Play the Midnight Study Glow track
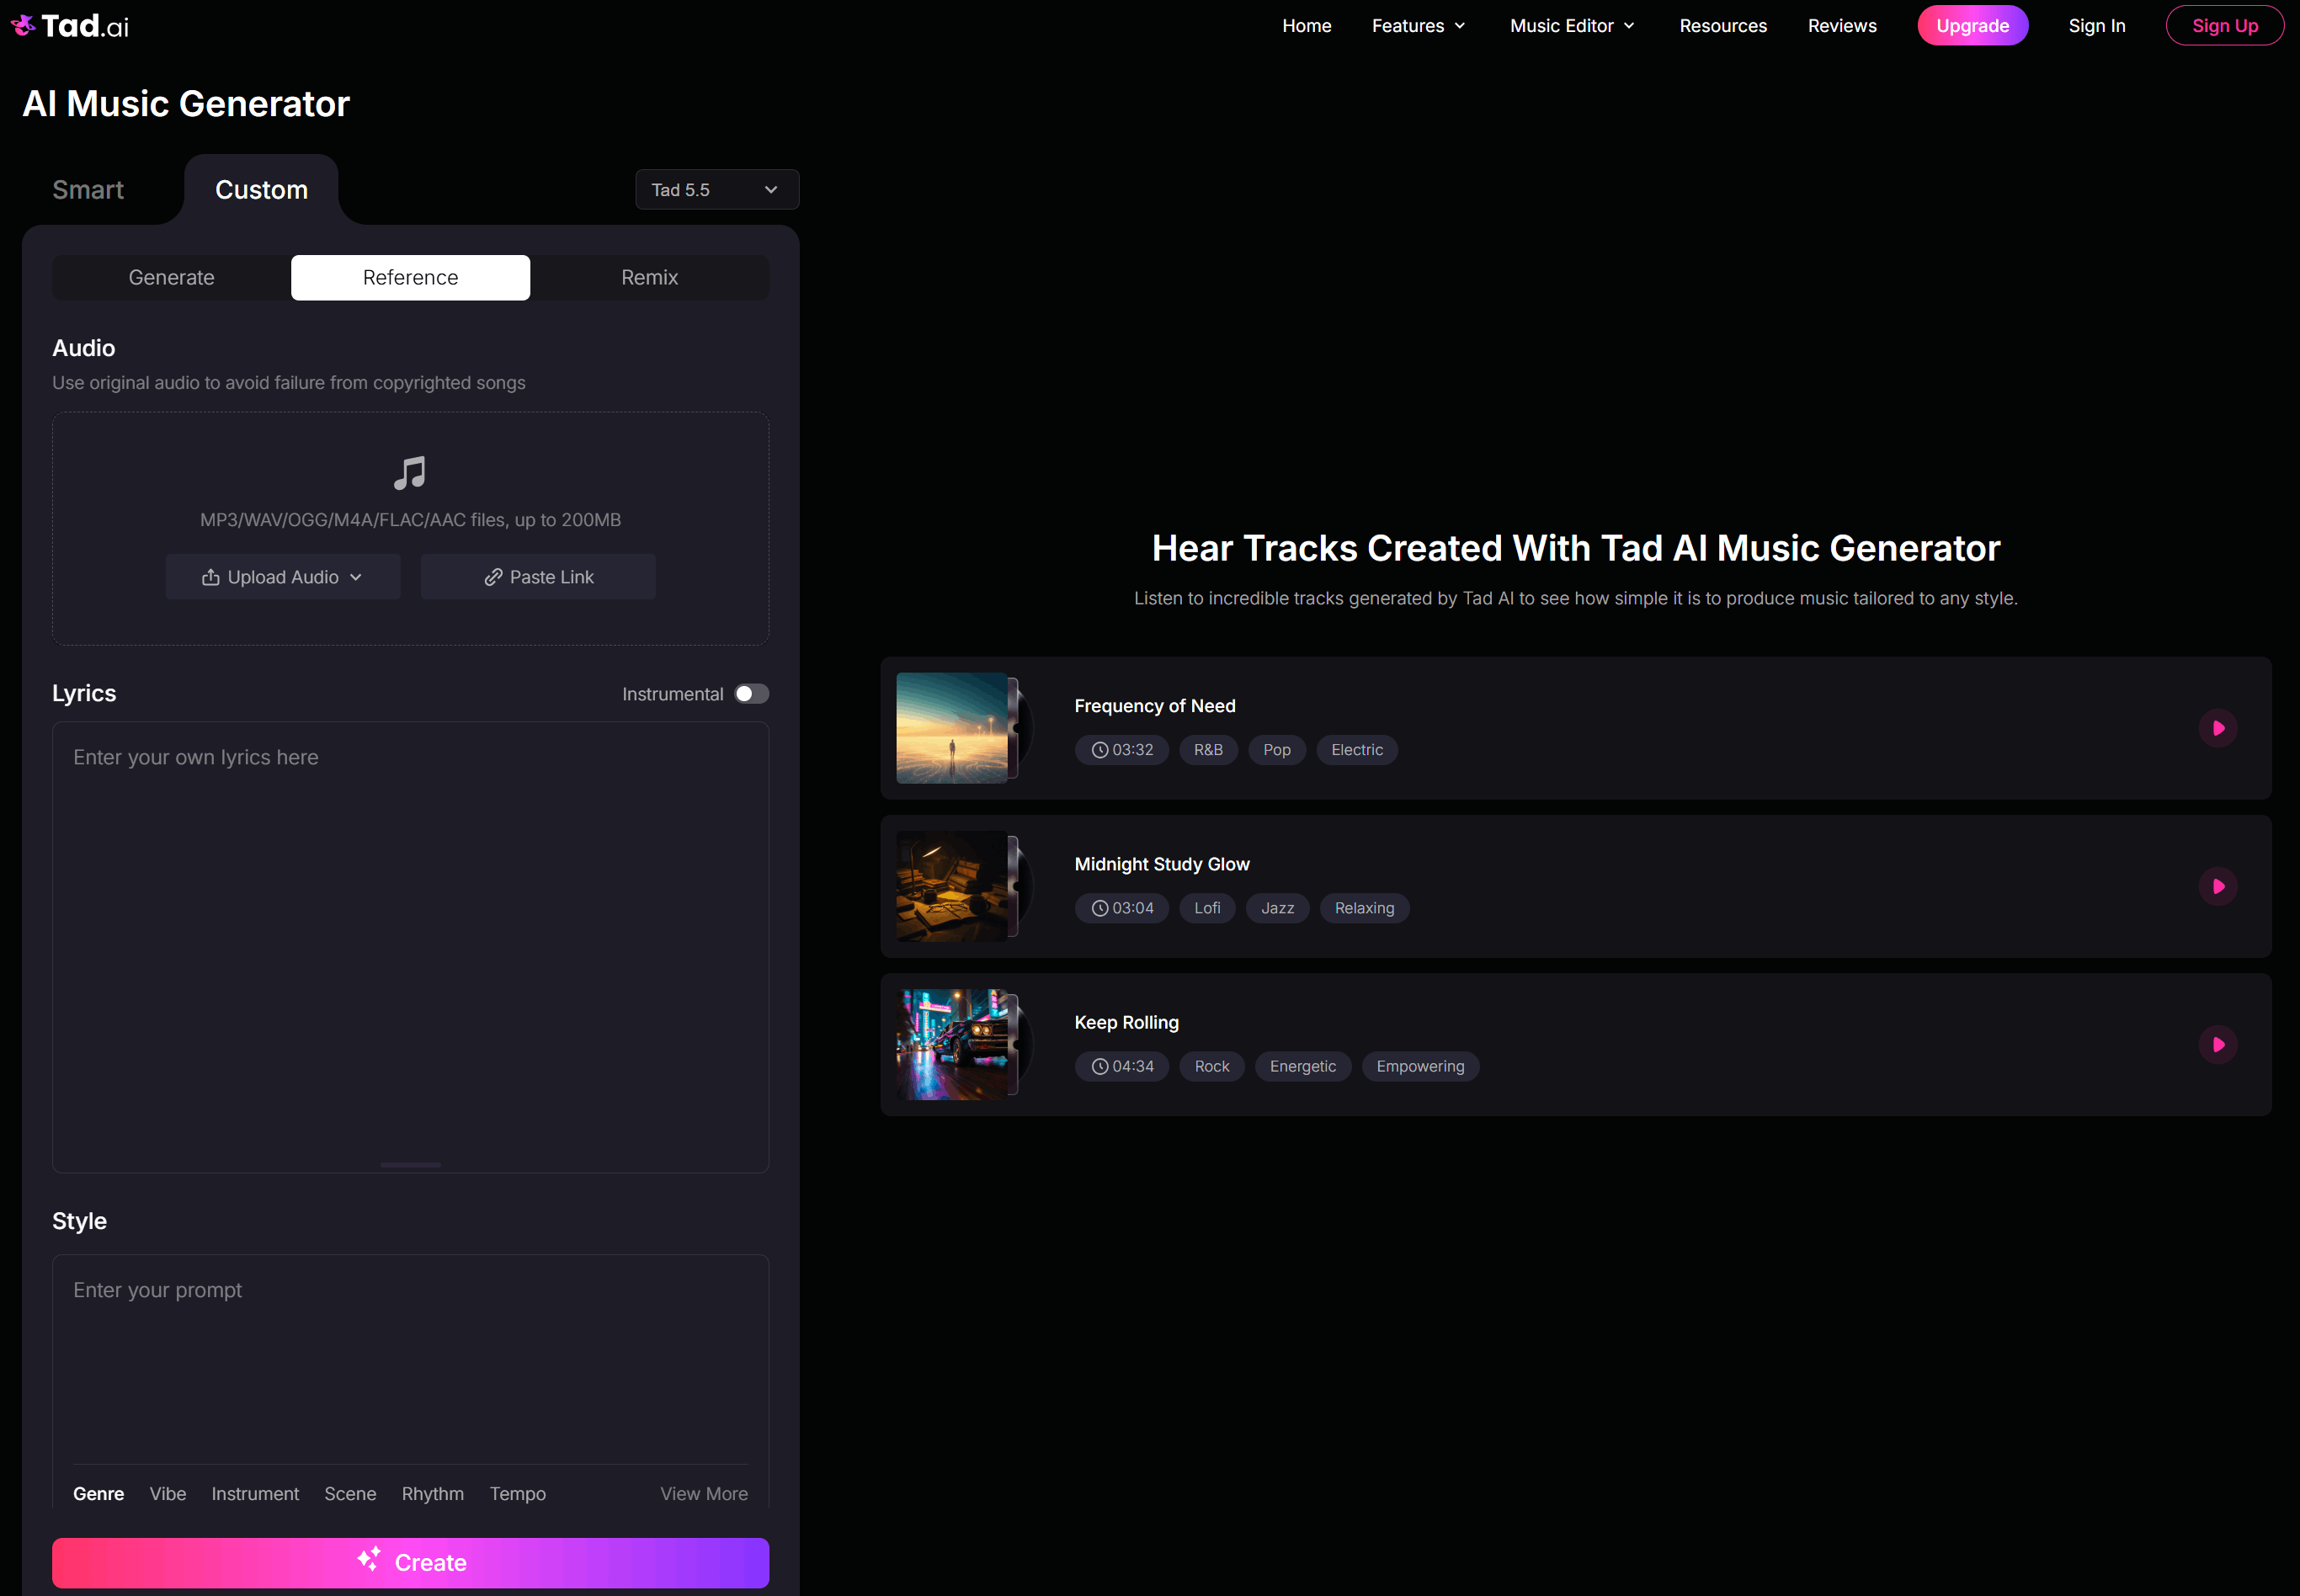 [2217, 886]
